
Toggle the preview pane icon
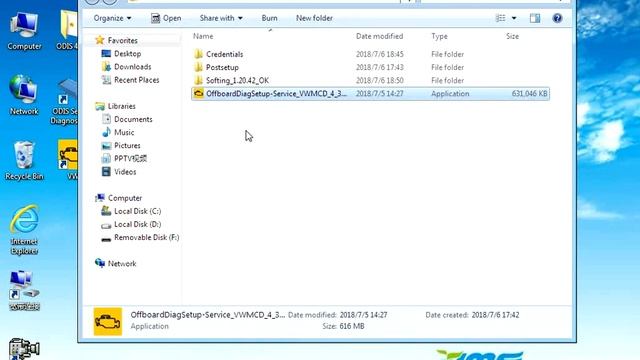tap(535, 18)
